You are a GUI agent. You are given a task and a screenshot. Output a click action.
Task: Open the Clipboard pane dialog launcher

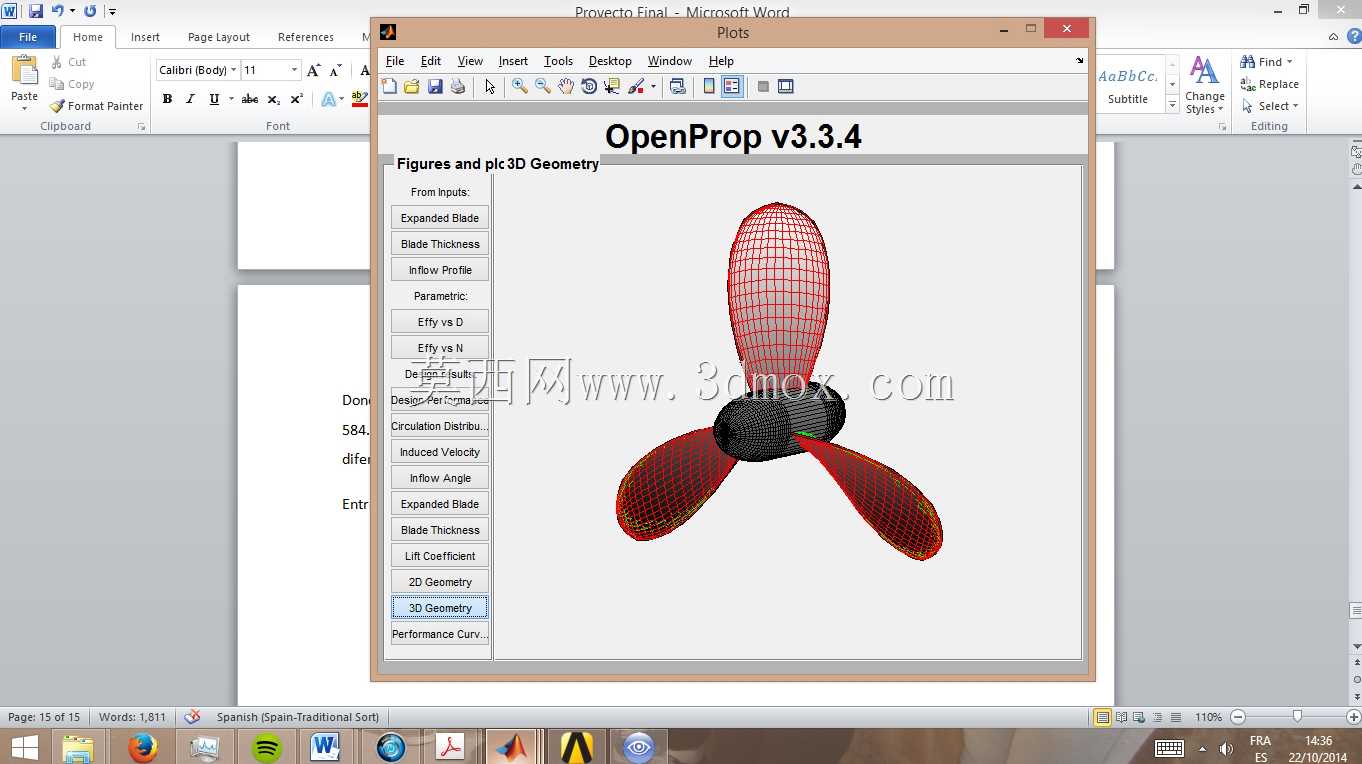[141, 127]
